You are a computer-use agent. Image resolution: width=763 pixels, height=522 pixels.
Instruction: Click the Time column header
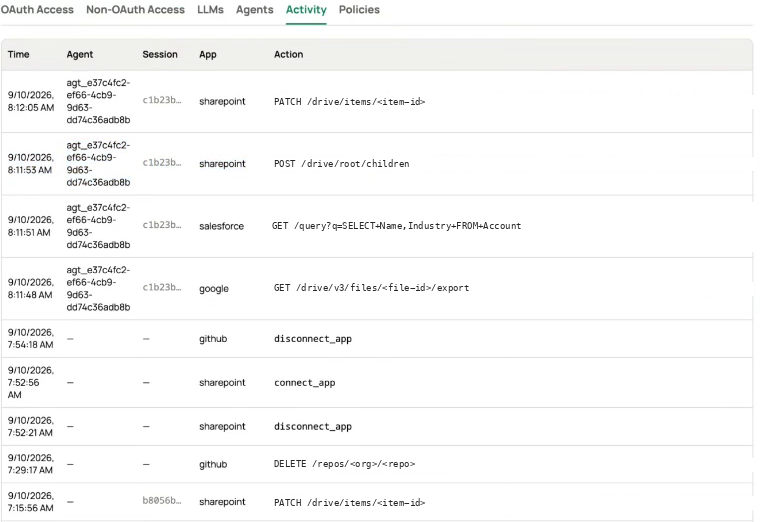(x=18, y=54)
